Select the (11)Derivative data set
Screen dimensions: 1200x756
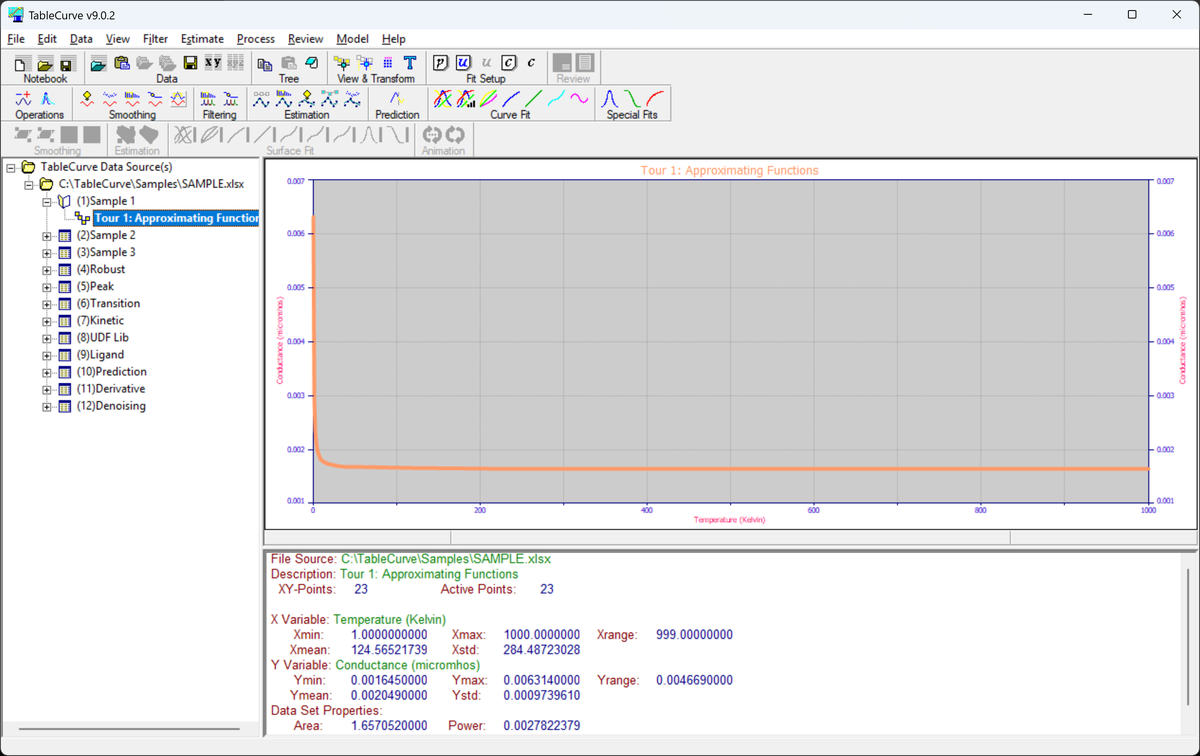click(110, 389)
